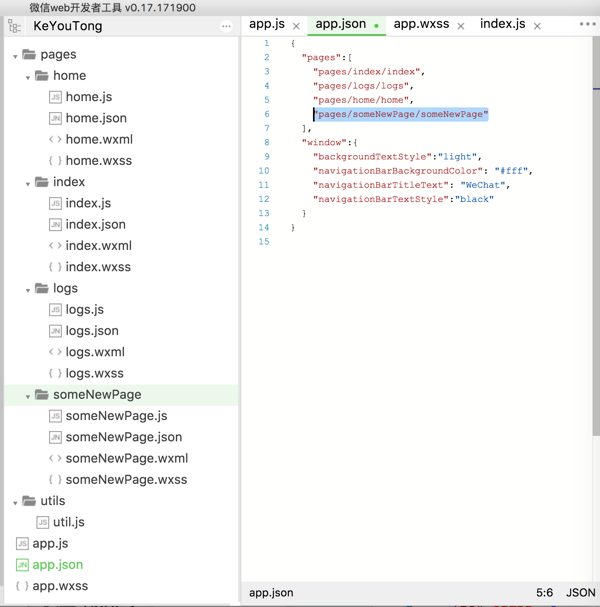Click the braces icon beside someNewPage.wxss
Viewport: 600px width, 607px height.
(x=55, y=480)
